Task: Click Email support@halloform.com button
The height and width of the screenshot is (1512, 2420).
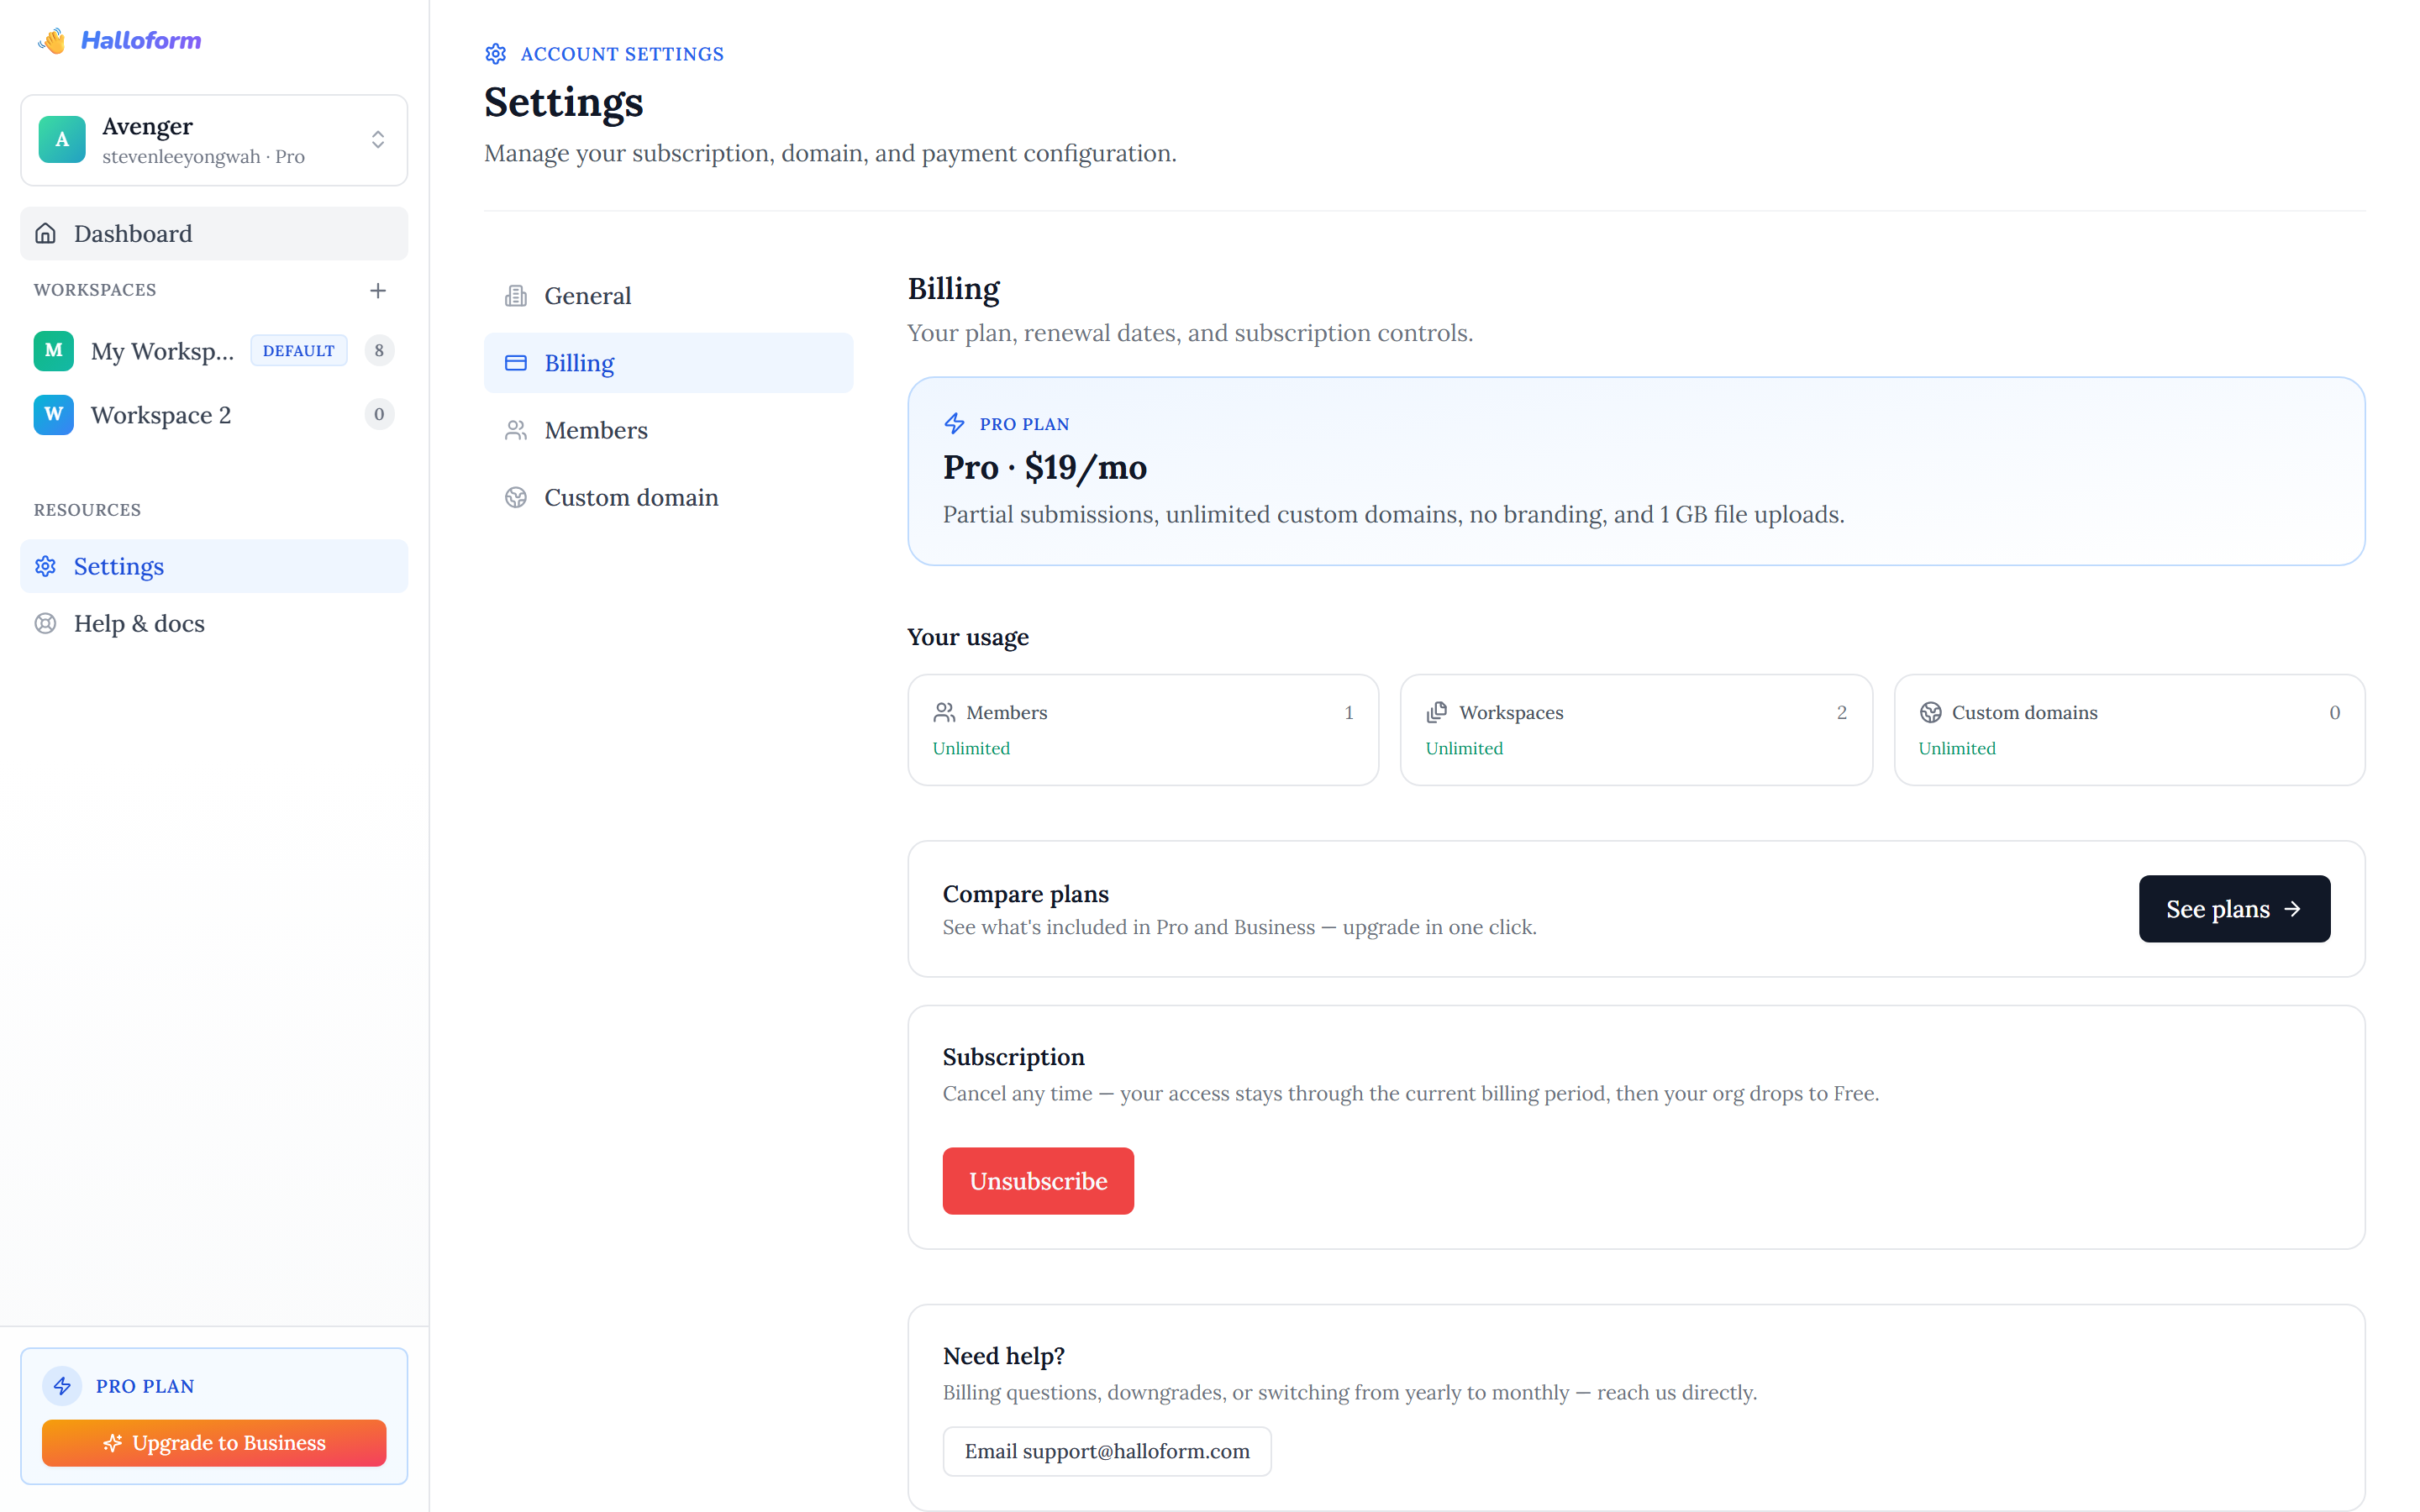Action: pos(1107,1451)
